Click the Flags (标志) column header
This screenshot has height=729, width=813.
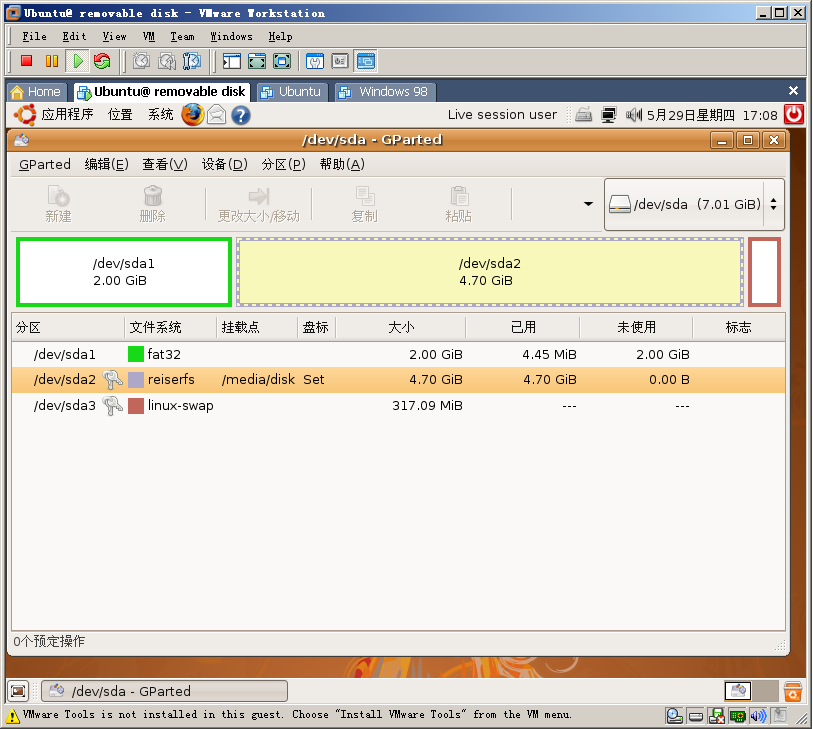738,327
